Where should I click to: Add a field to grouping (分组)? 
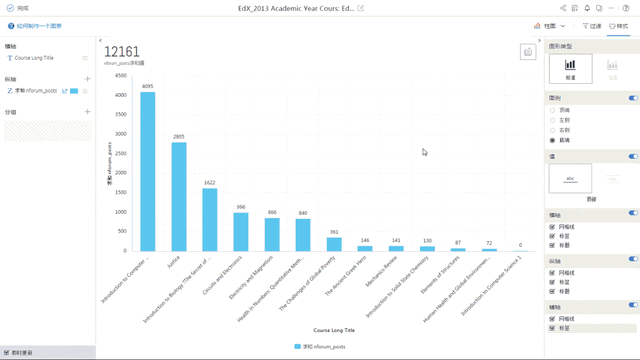tap(87, 111)
